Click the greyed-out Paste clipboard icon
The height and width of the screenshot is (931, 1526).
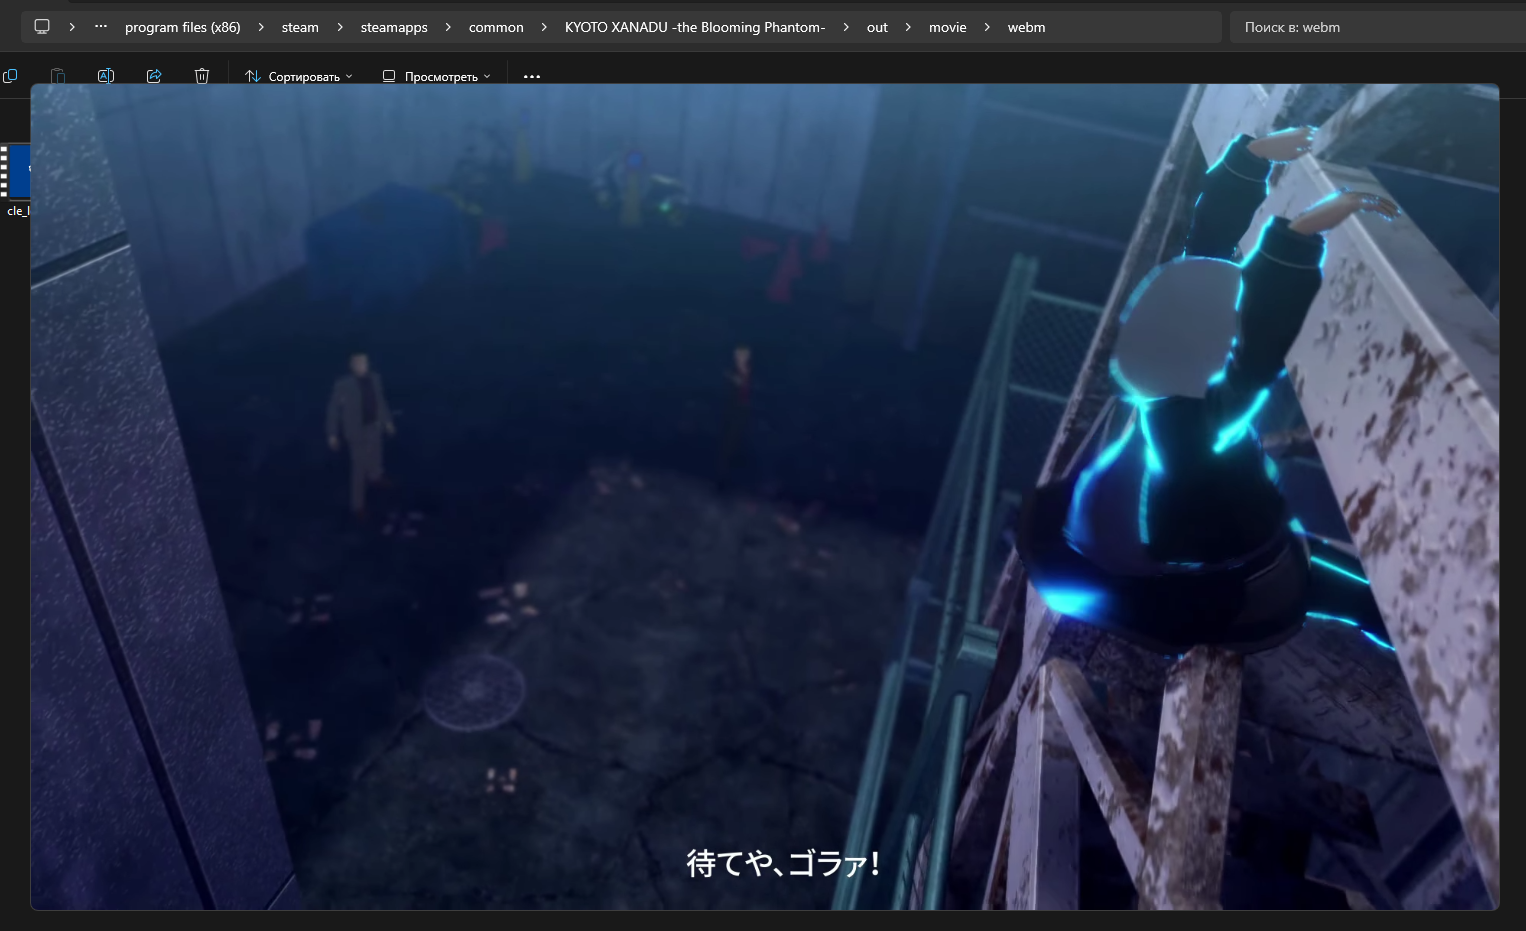(58, 76)
